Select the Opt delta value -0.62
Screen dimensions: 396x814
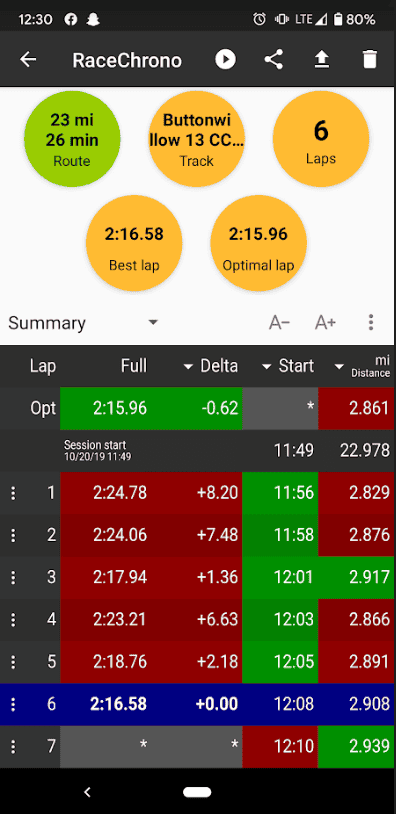[x=220, y=408]
